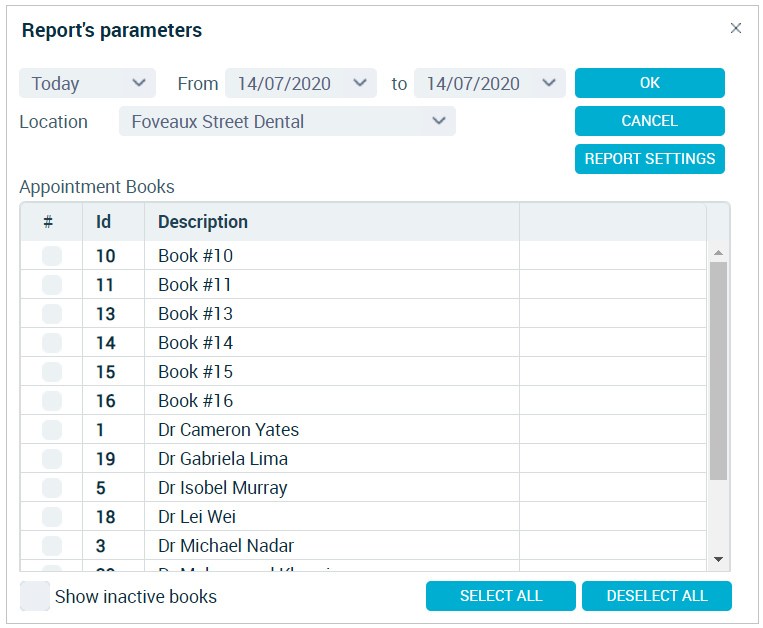763x628 pixels.
Task: Click the Dr Isobel Murray row text
Action: coord(223,488)
